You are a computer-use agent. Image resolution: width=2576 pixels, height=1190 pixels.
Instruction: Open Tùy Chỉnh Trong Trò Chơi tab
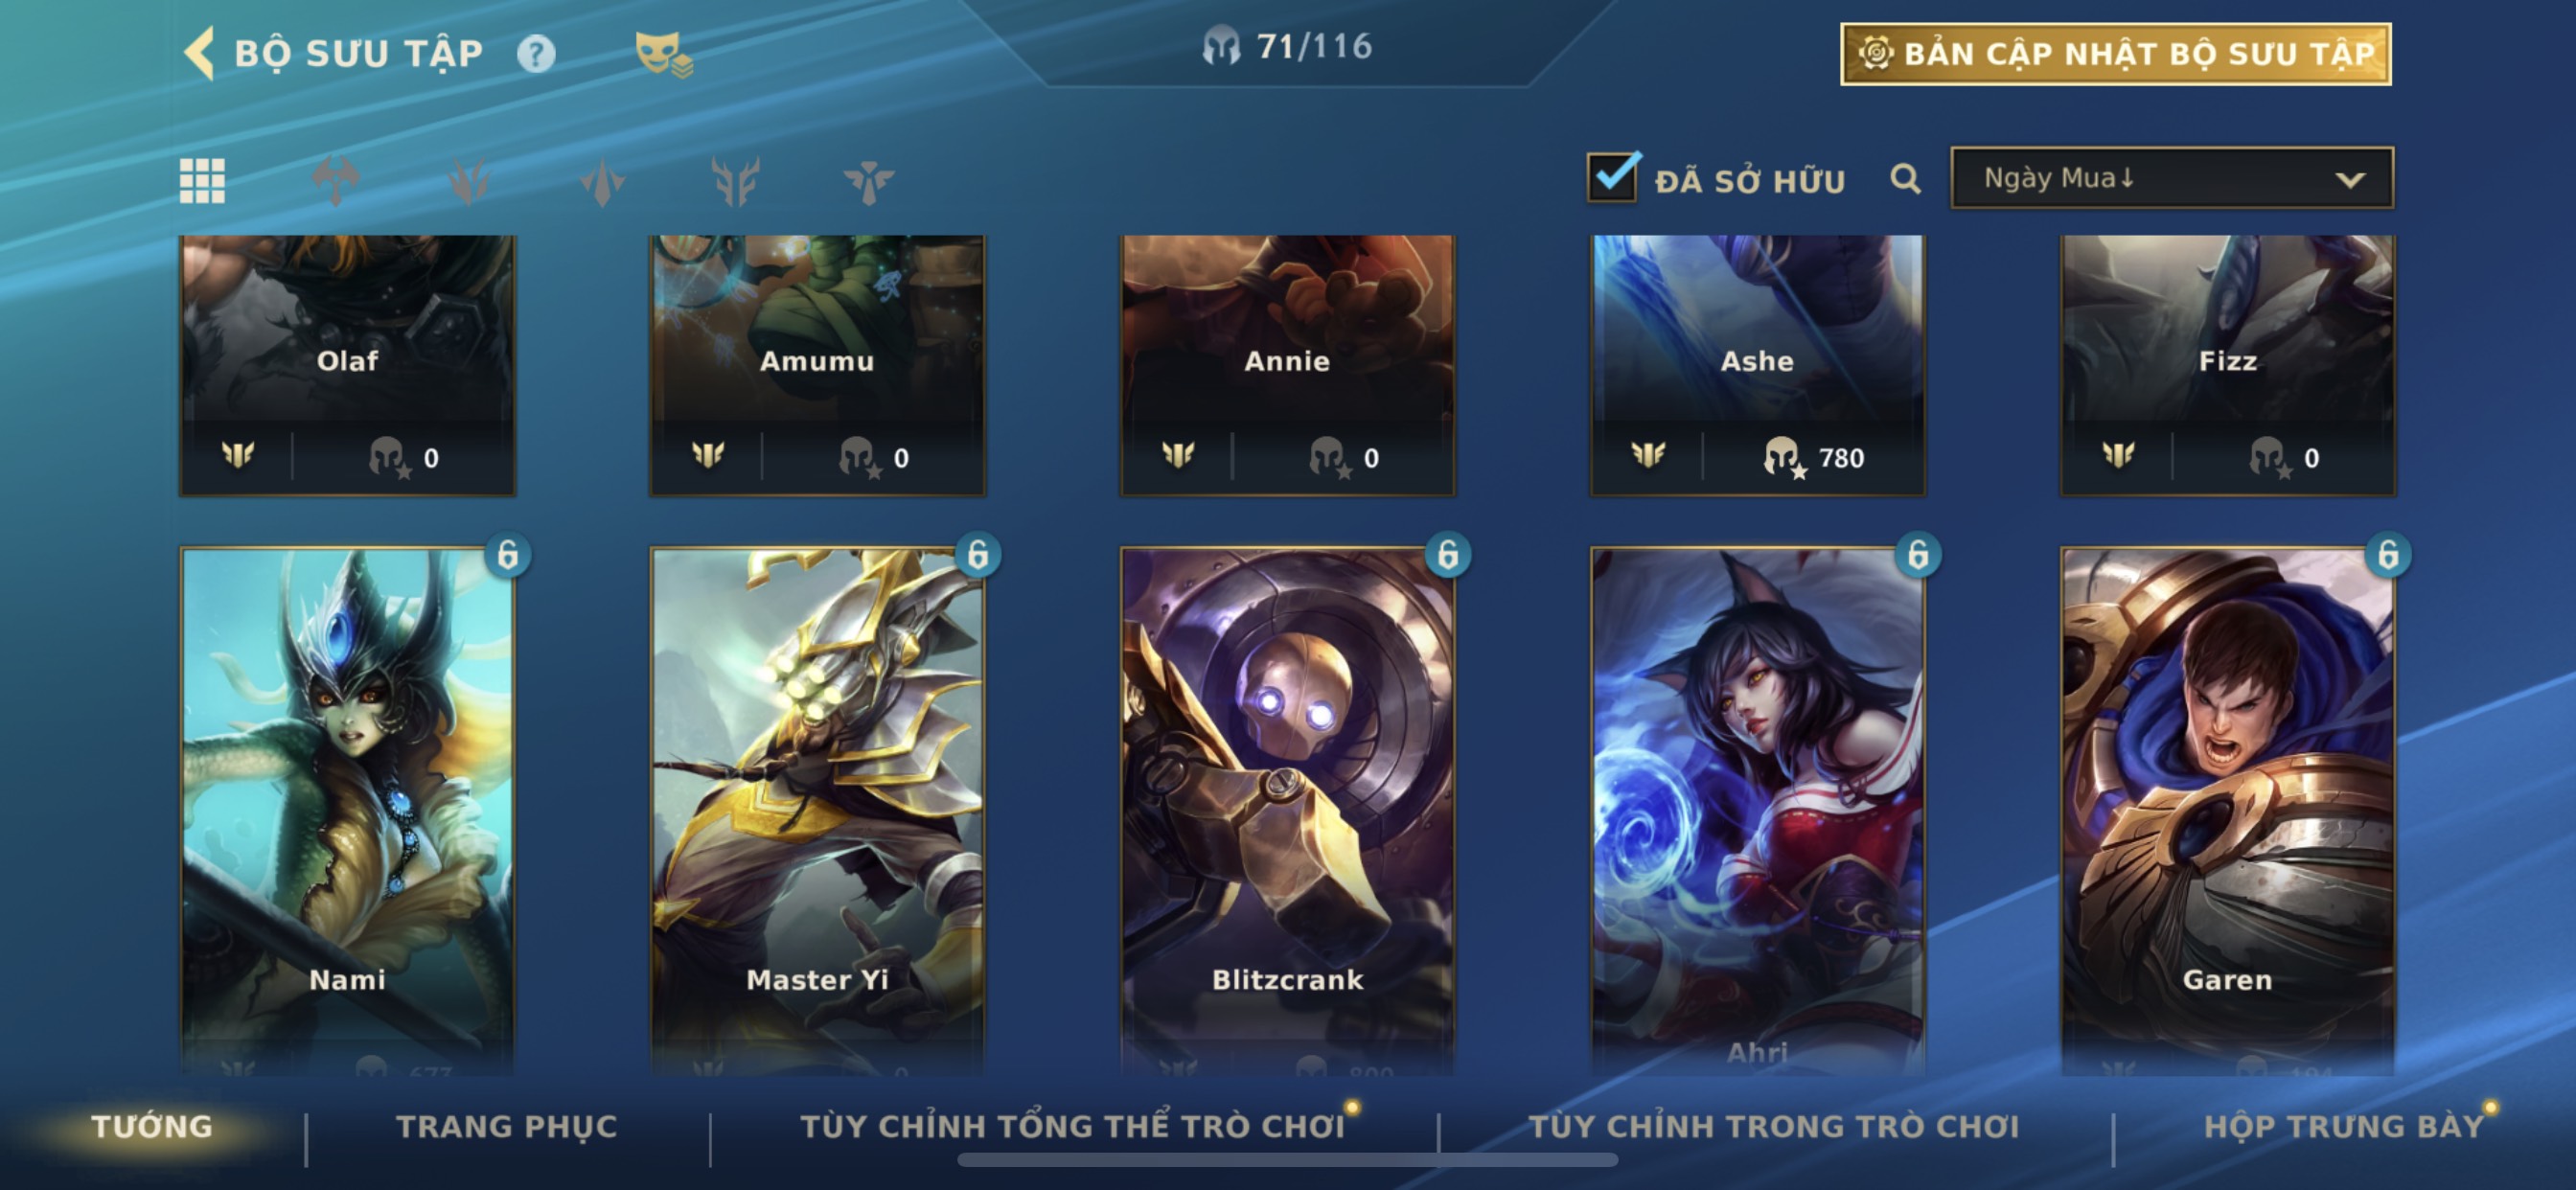pyautogui.click(x=1774, y=1127)
